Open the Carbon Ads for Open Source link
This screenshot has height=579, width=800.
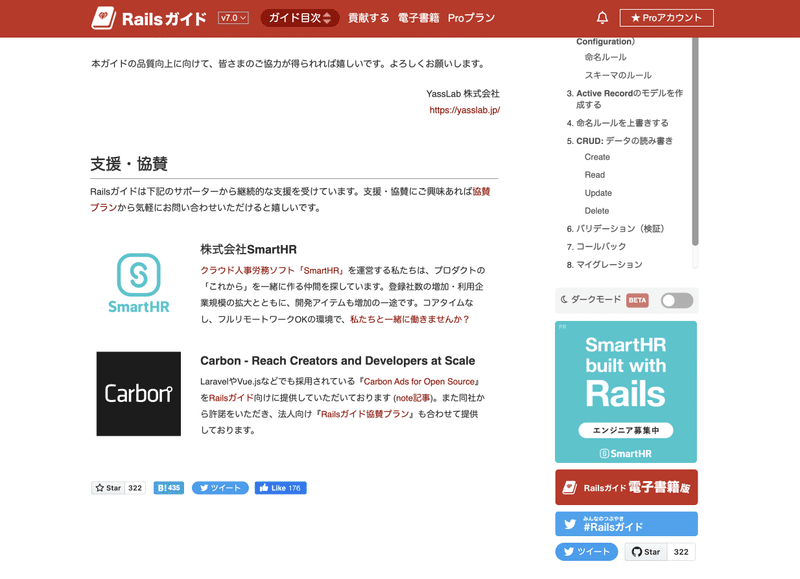(419, 381)
